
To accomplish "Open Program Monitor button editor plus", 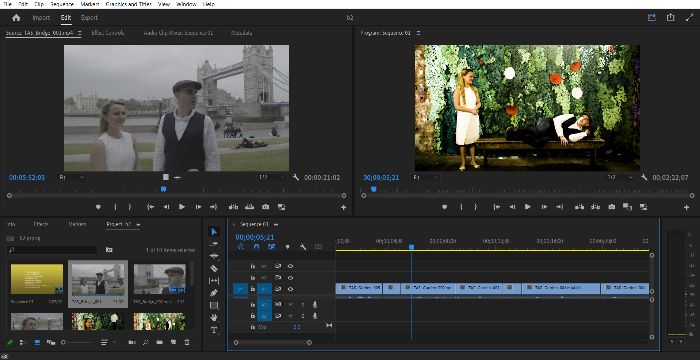I will (x=686, y=207).
